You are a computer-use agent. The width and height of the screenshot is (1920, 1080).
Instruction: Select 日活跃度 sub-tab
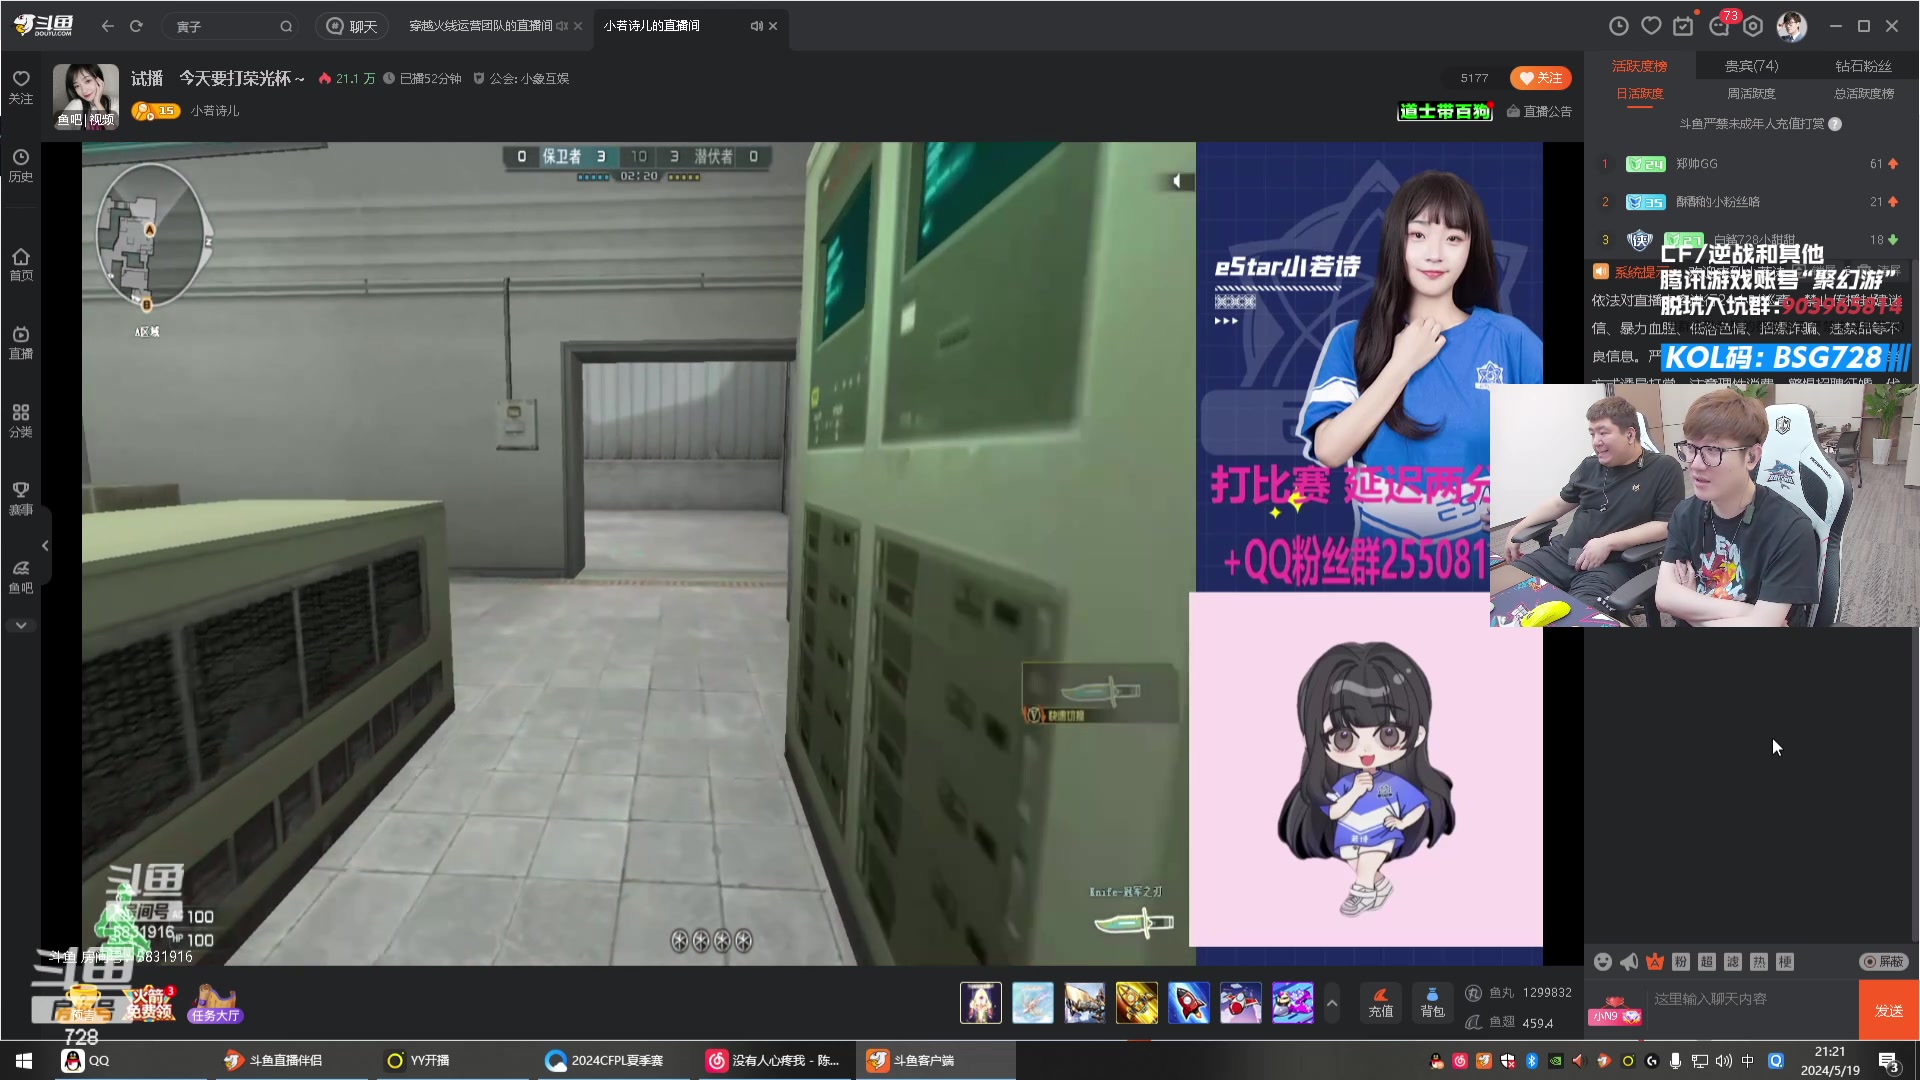1639,93
